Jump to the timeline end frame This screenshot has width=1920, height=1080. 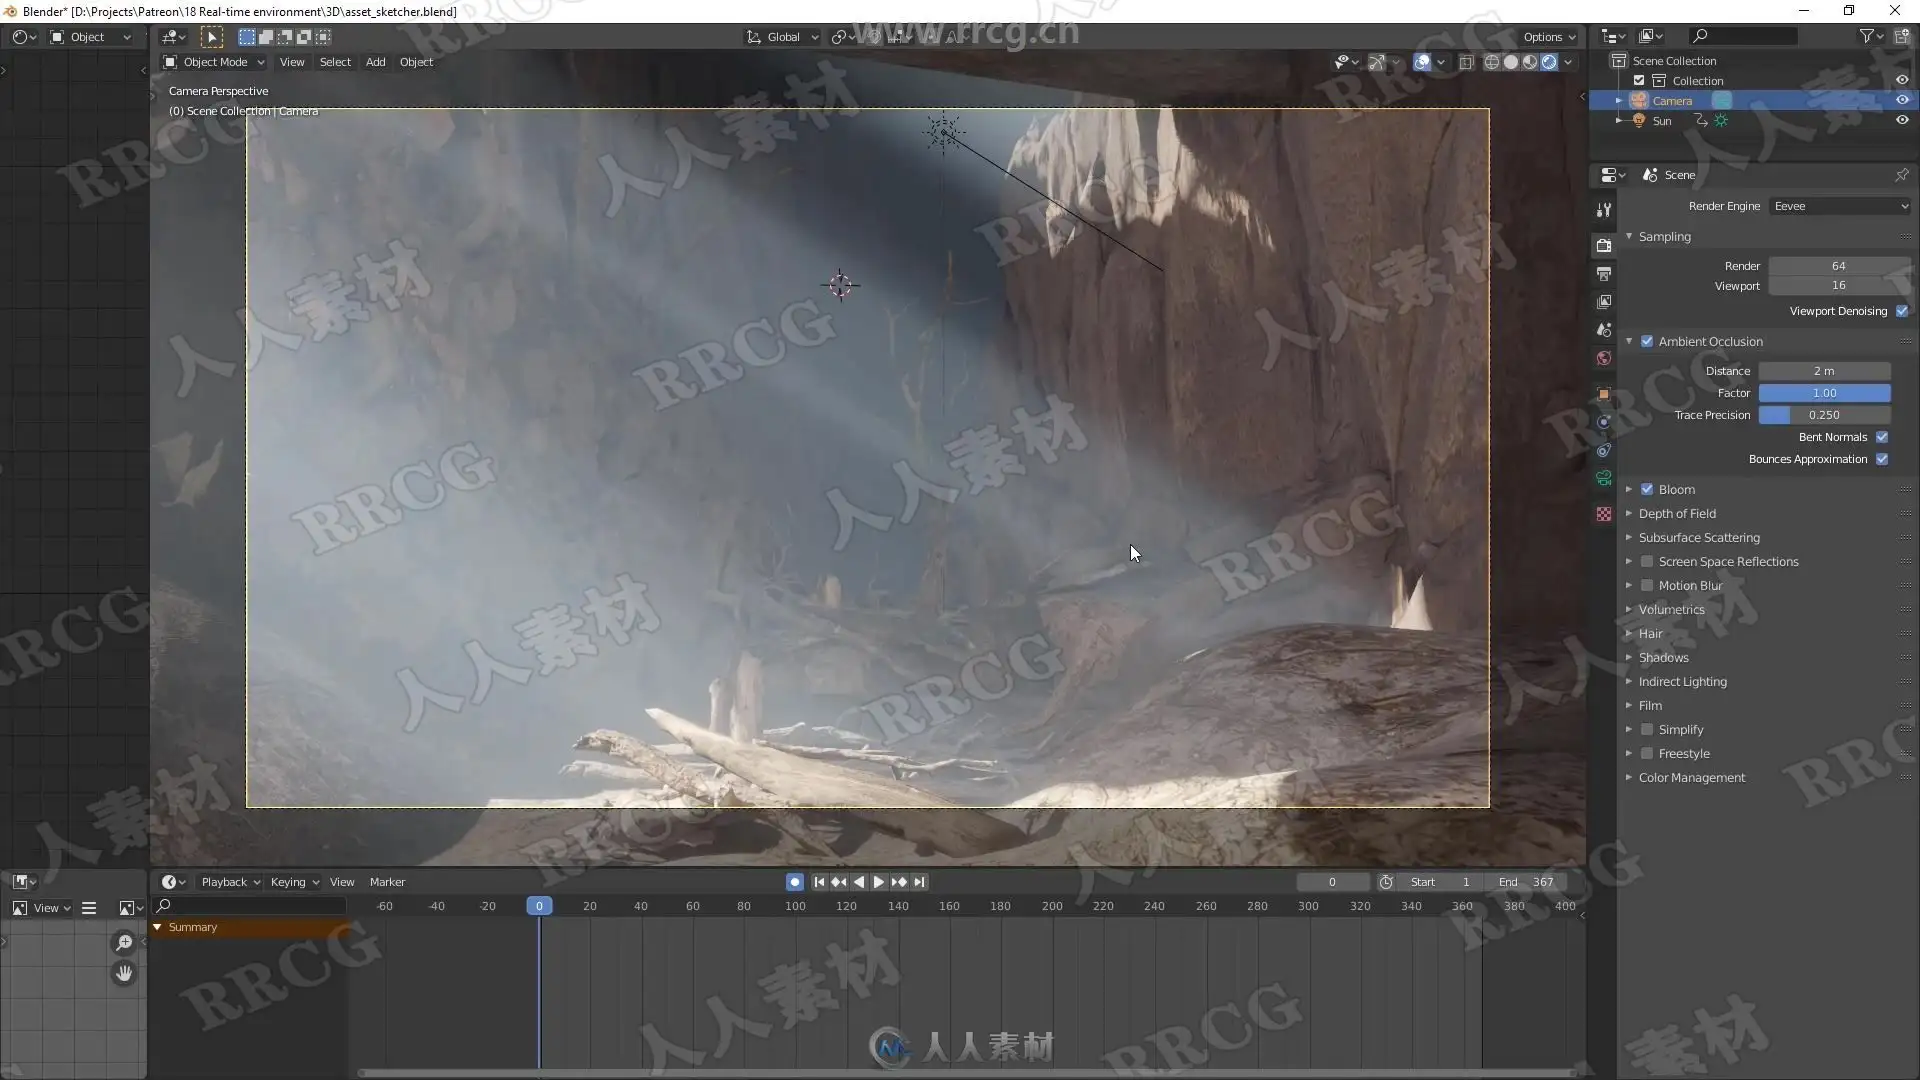pyautogui.click(x=919, y=882)
